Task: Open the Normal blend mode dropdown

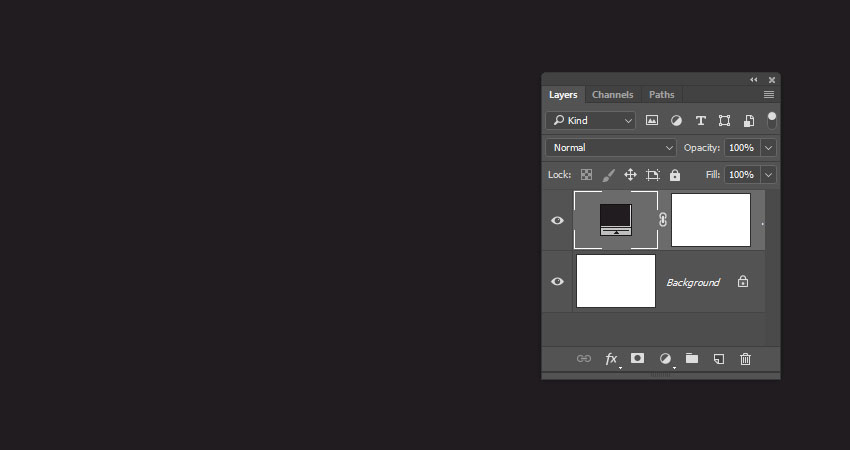Action: pyautogui.click(x=611, y=147)
